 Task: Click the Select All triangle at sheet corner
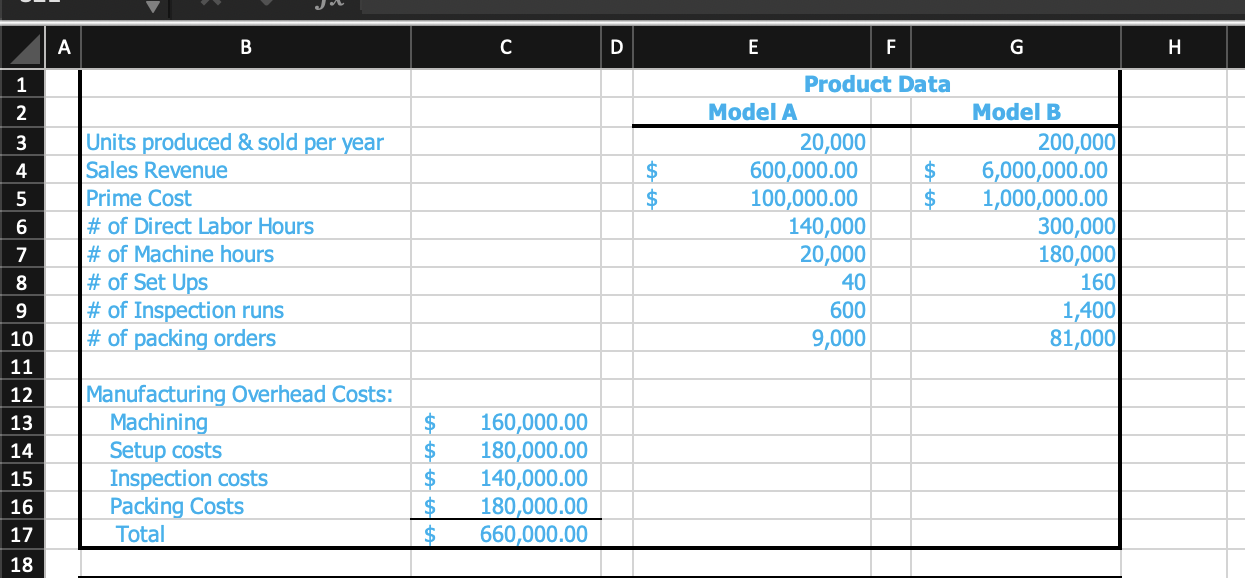point(22,46)
